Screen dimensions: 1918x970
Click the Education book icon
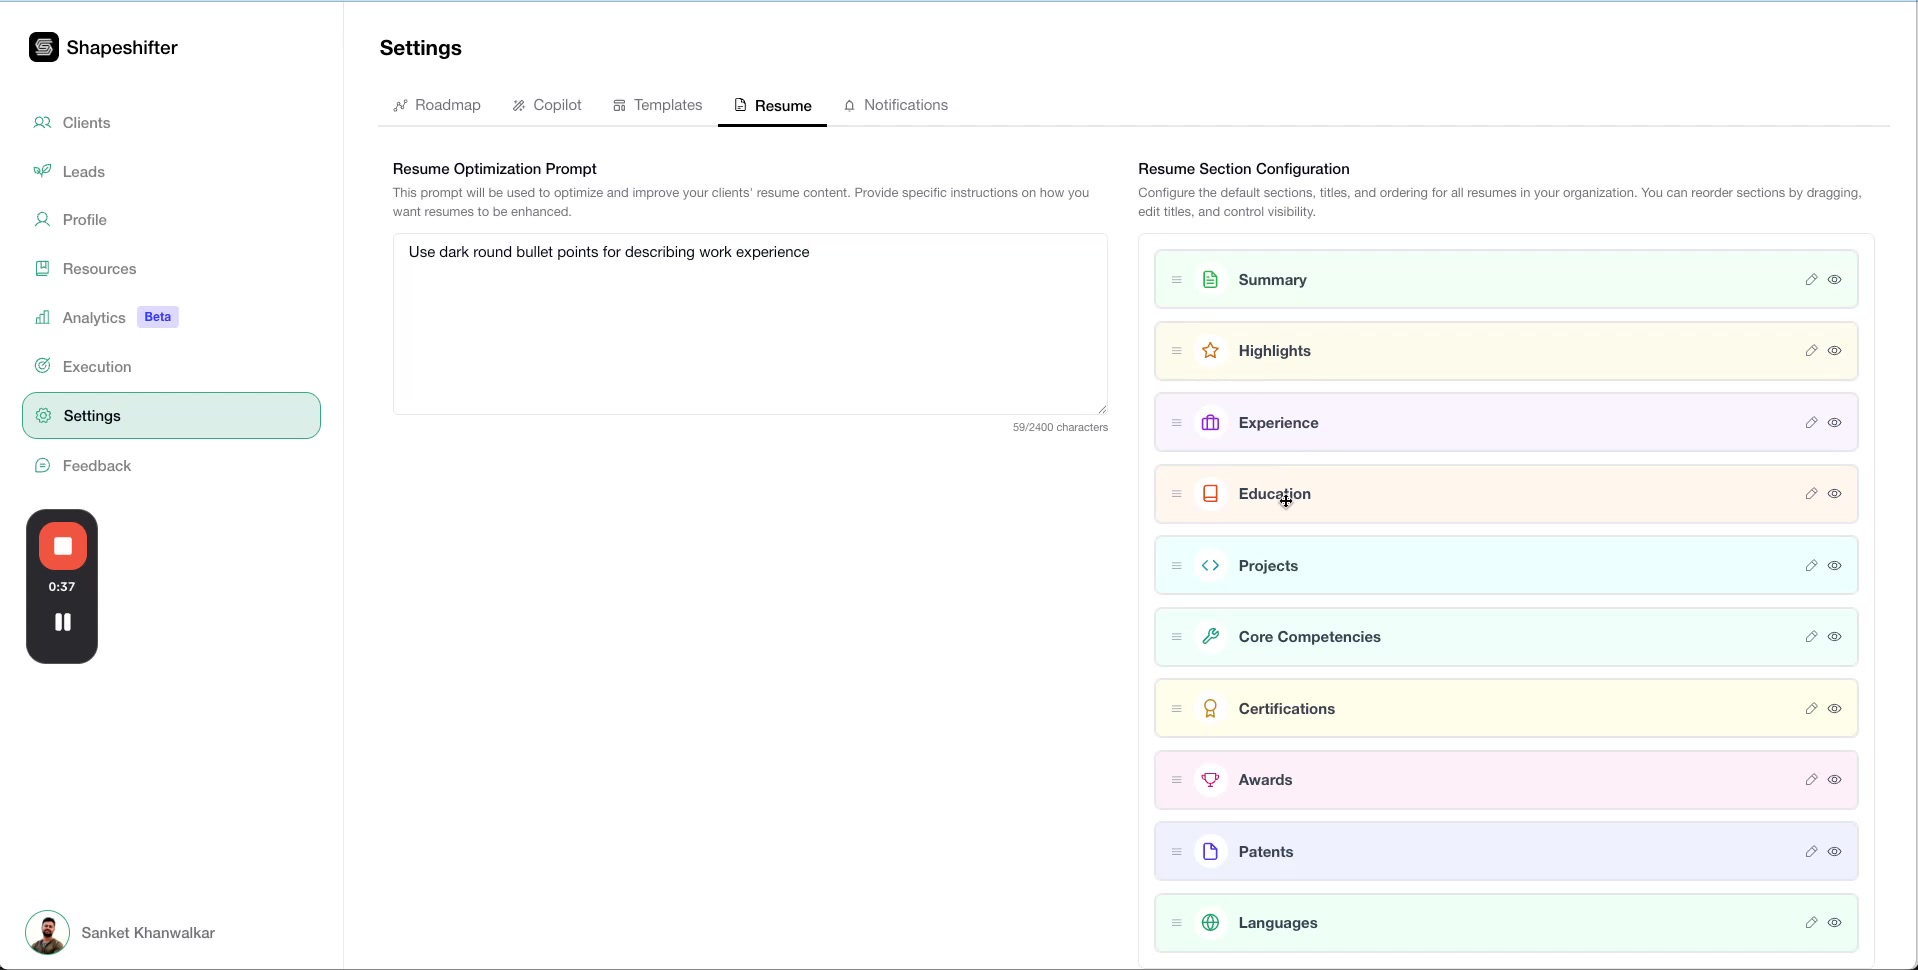1210,493
